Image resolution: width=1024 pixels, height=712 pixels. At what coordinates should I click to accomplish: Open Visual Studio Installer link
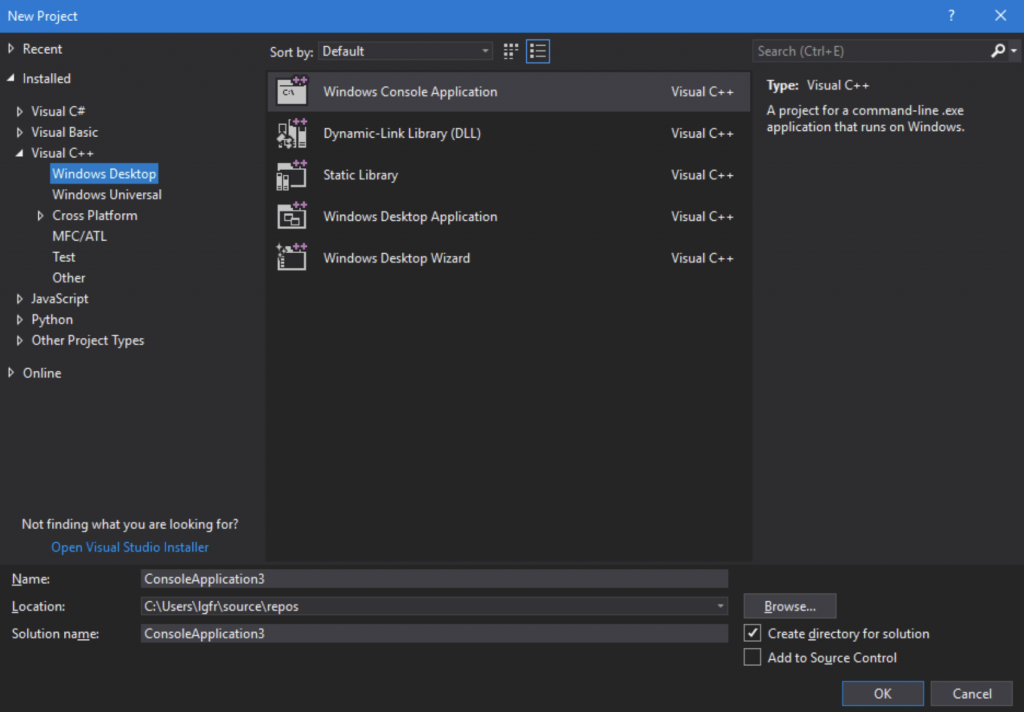(129, 547)
